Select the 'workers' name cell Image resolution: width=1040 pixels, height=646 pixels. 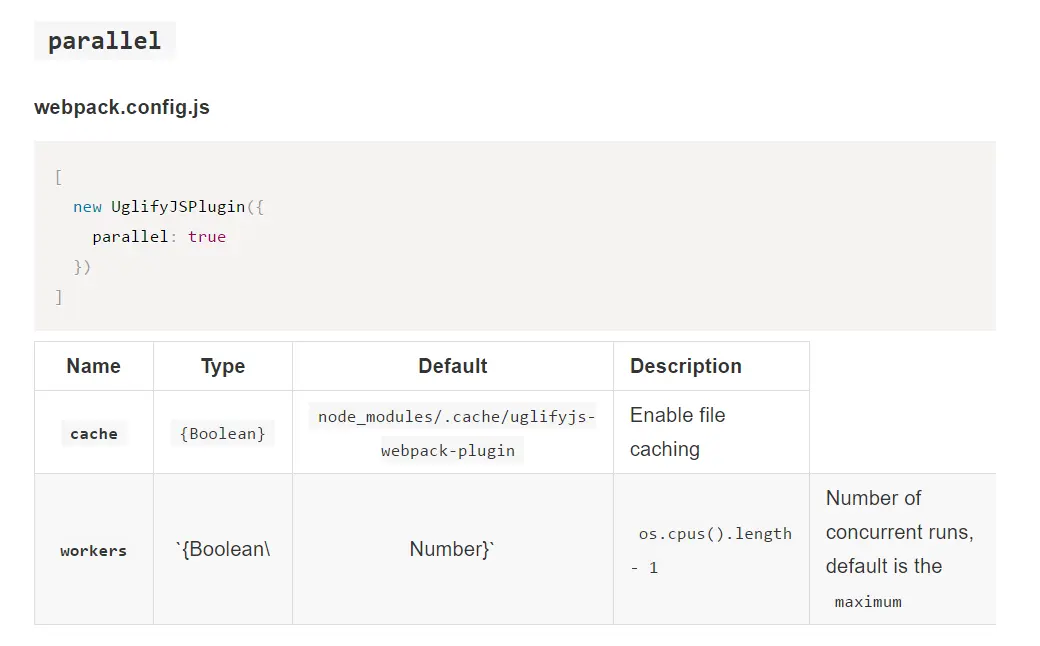point(94,551)
